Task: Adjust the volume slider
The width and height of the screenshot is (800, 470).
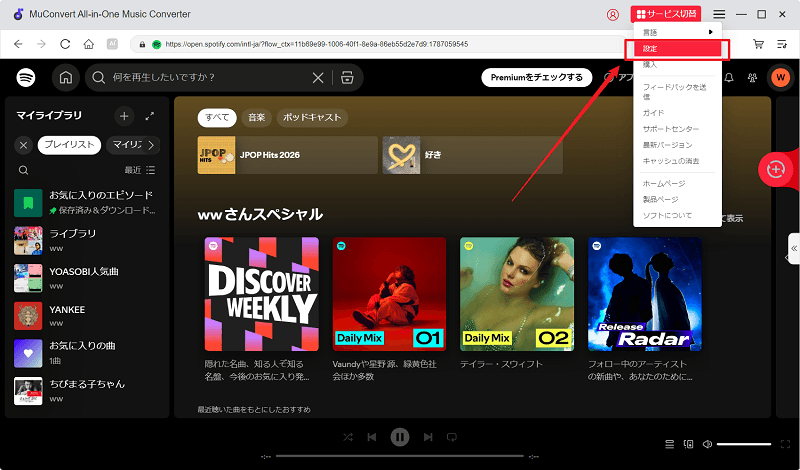Action: point(744,444)
